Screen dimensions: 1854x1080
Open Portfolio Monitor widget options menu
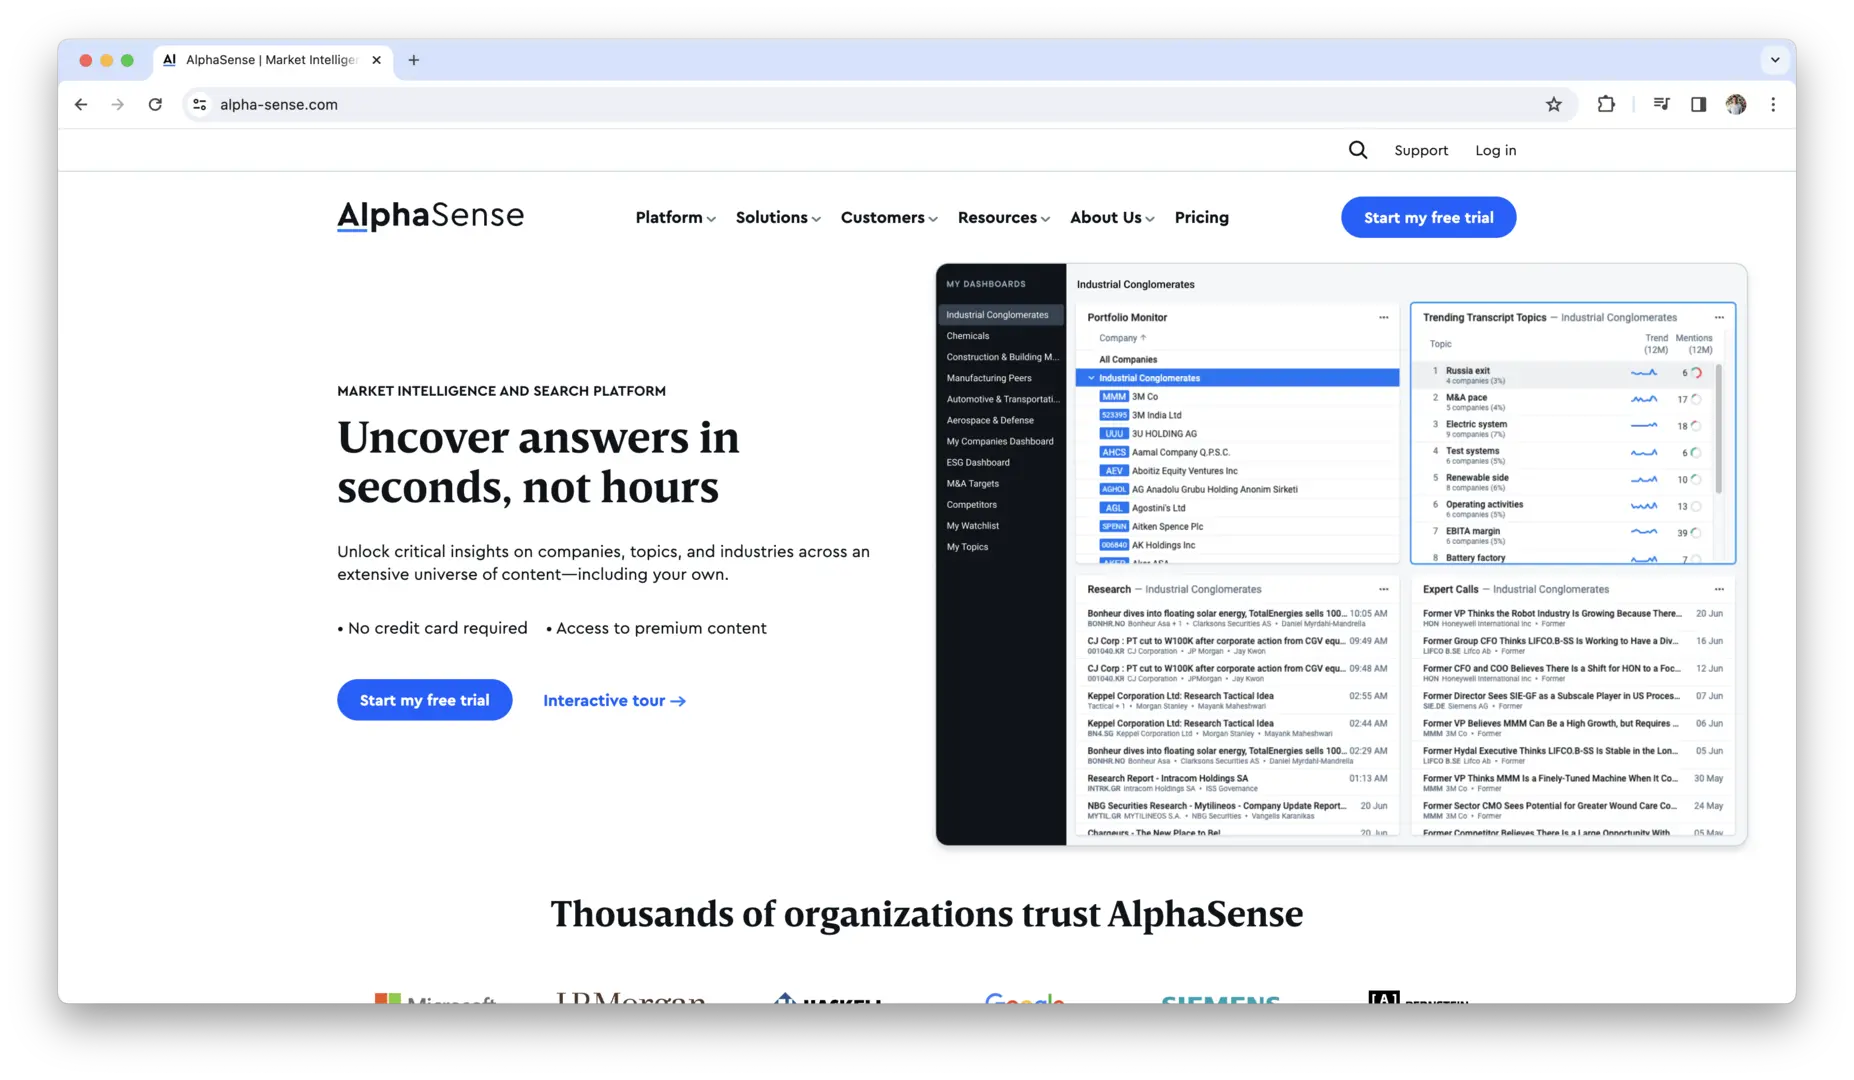[1384, 317]
